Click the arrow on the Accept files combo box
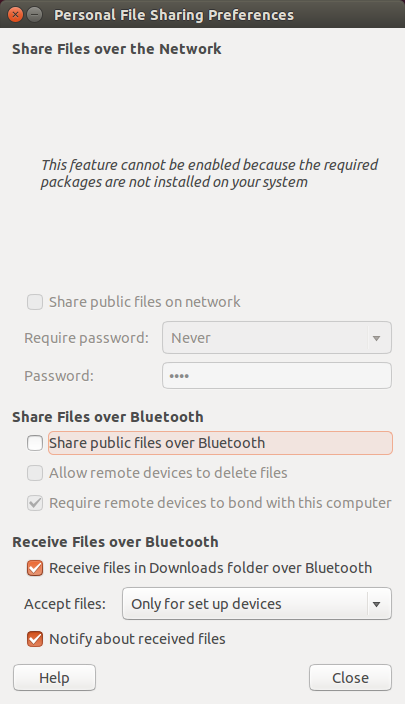The height and width of the screenshot is (704, 405). click(x=377, y=604)
